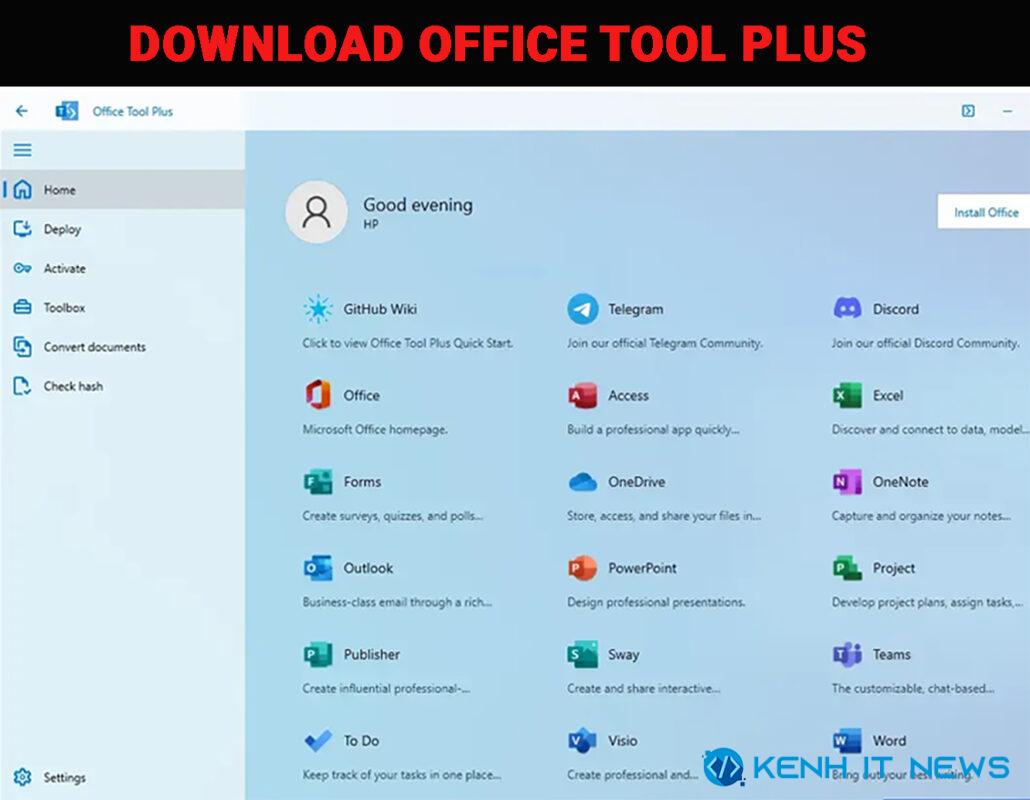Open the GitHub Wiki link

[x=380, y=309]
